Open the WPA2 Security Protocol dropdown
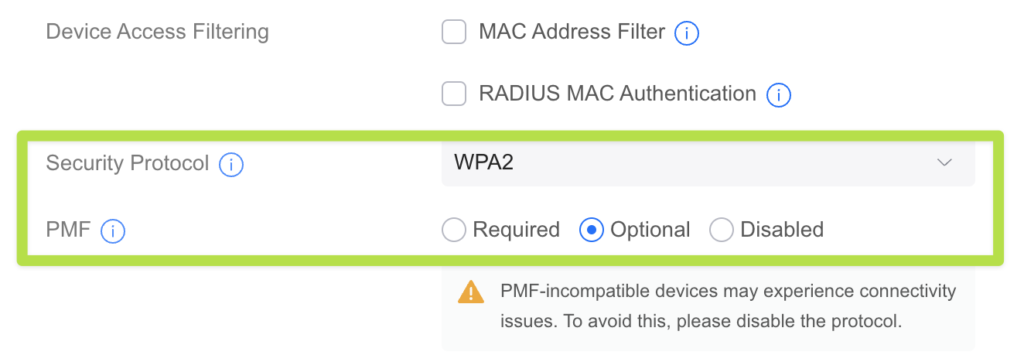1024x362 pixels. click(x=708, y=162)
